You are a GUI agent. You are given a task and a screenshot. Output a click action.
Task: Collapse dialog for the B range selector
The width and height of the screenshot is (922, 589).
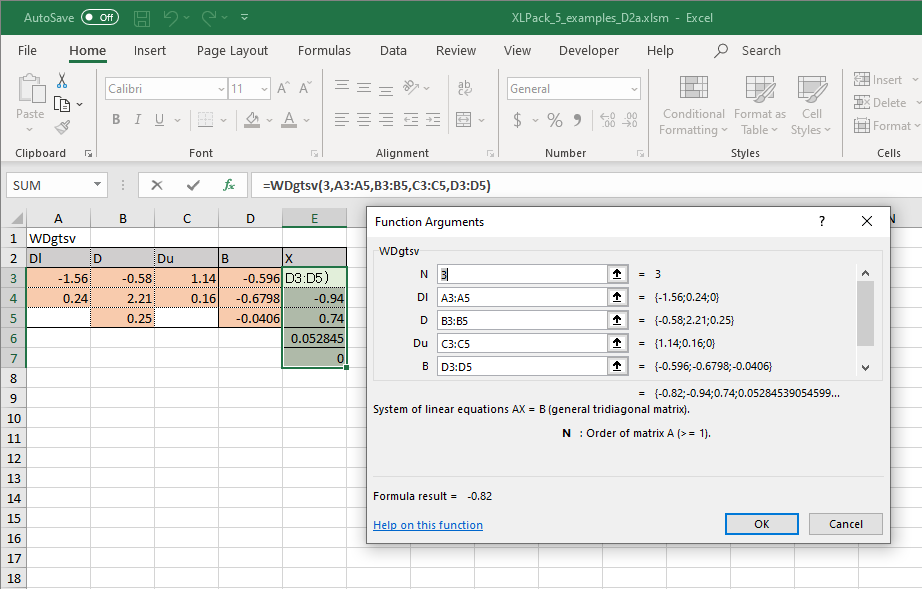(x=617, y=367)
